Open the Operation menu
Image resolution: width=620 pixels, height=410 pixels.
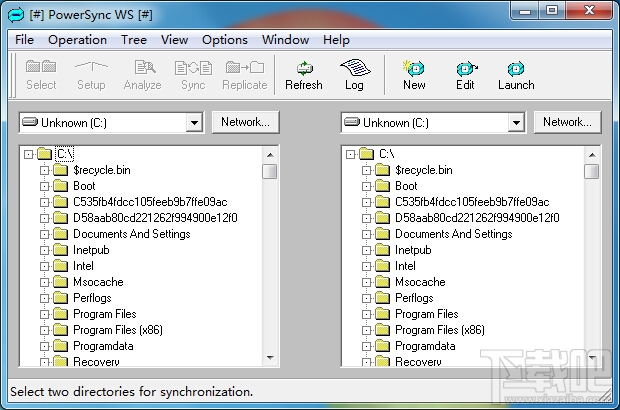(78, 40)
